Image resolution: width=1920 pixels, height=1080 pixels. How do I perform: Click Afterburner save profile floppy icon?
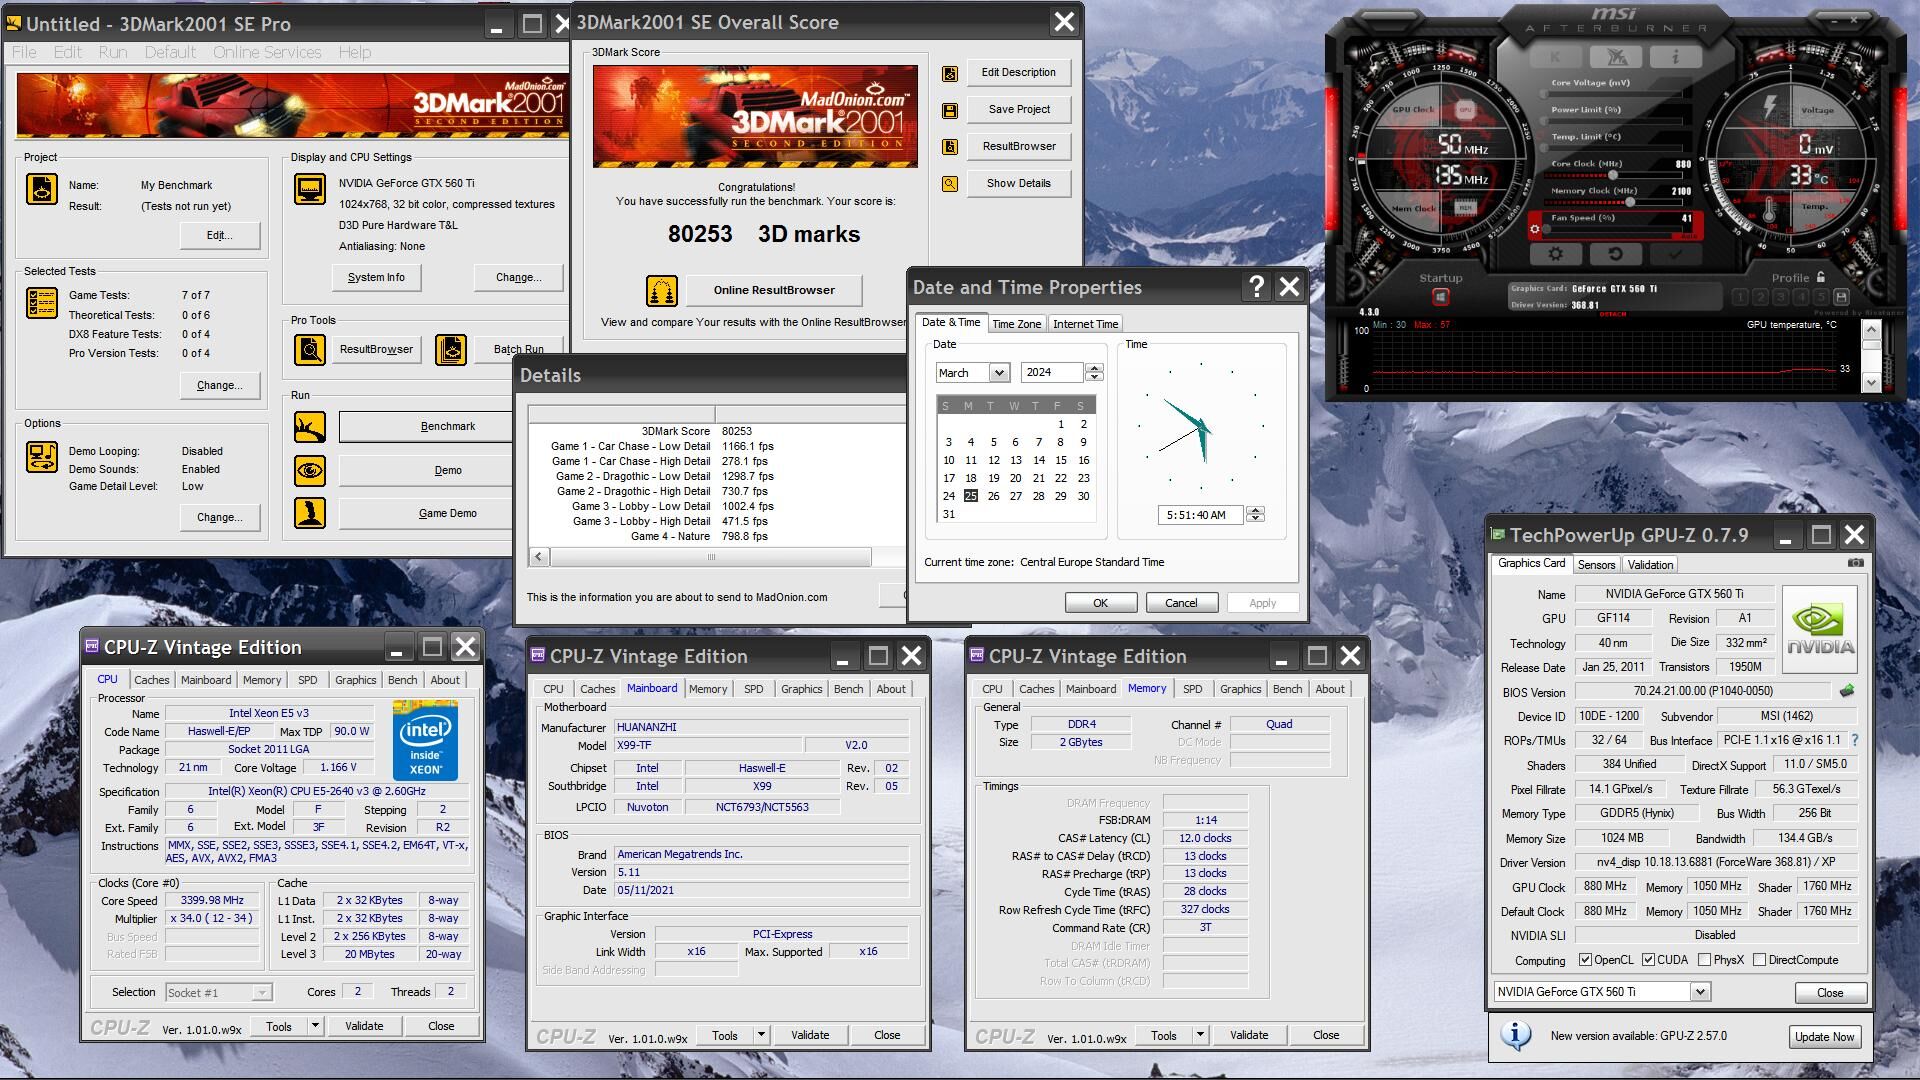point(1841,297)
